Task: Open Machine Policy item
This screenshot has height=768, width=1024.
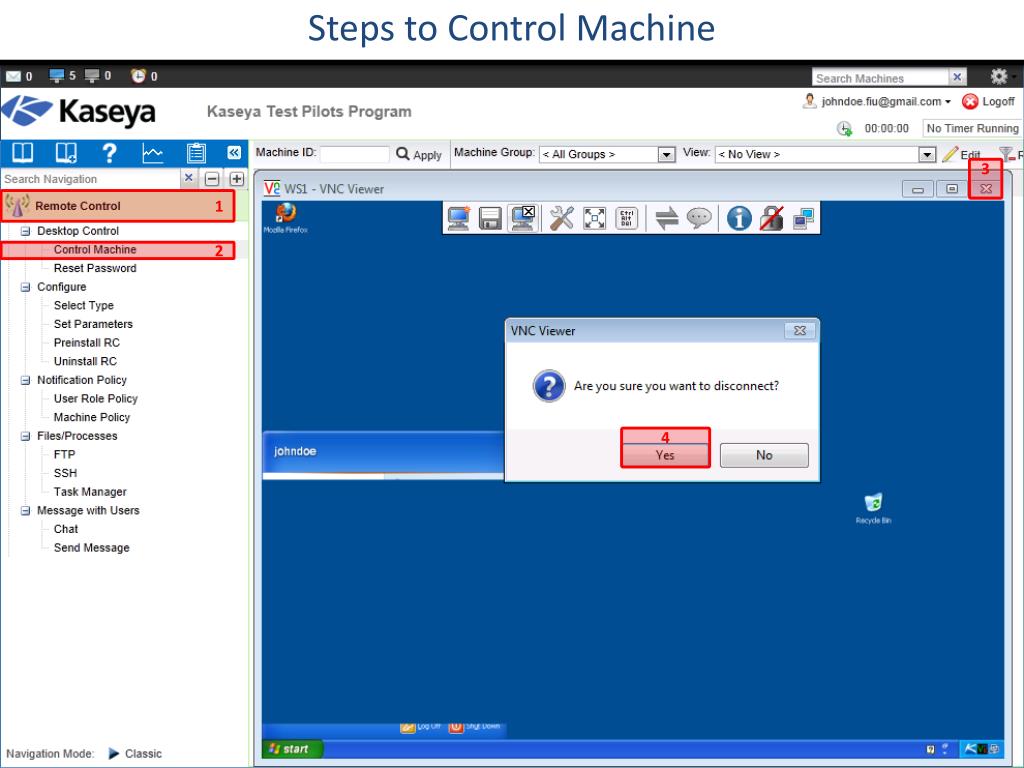Action: coord(91,417)
